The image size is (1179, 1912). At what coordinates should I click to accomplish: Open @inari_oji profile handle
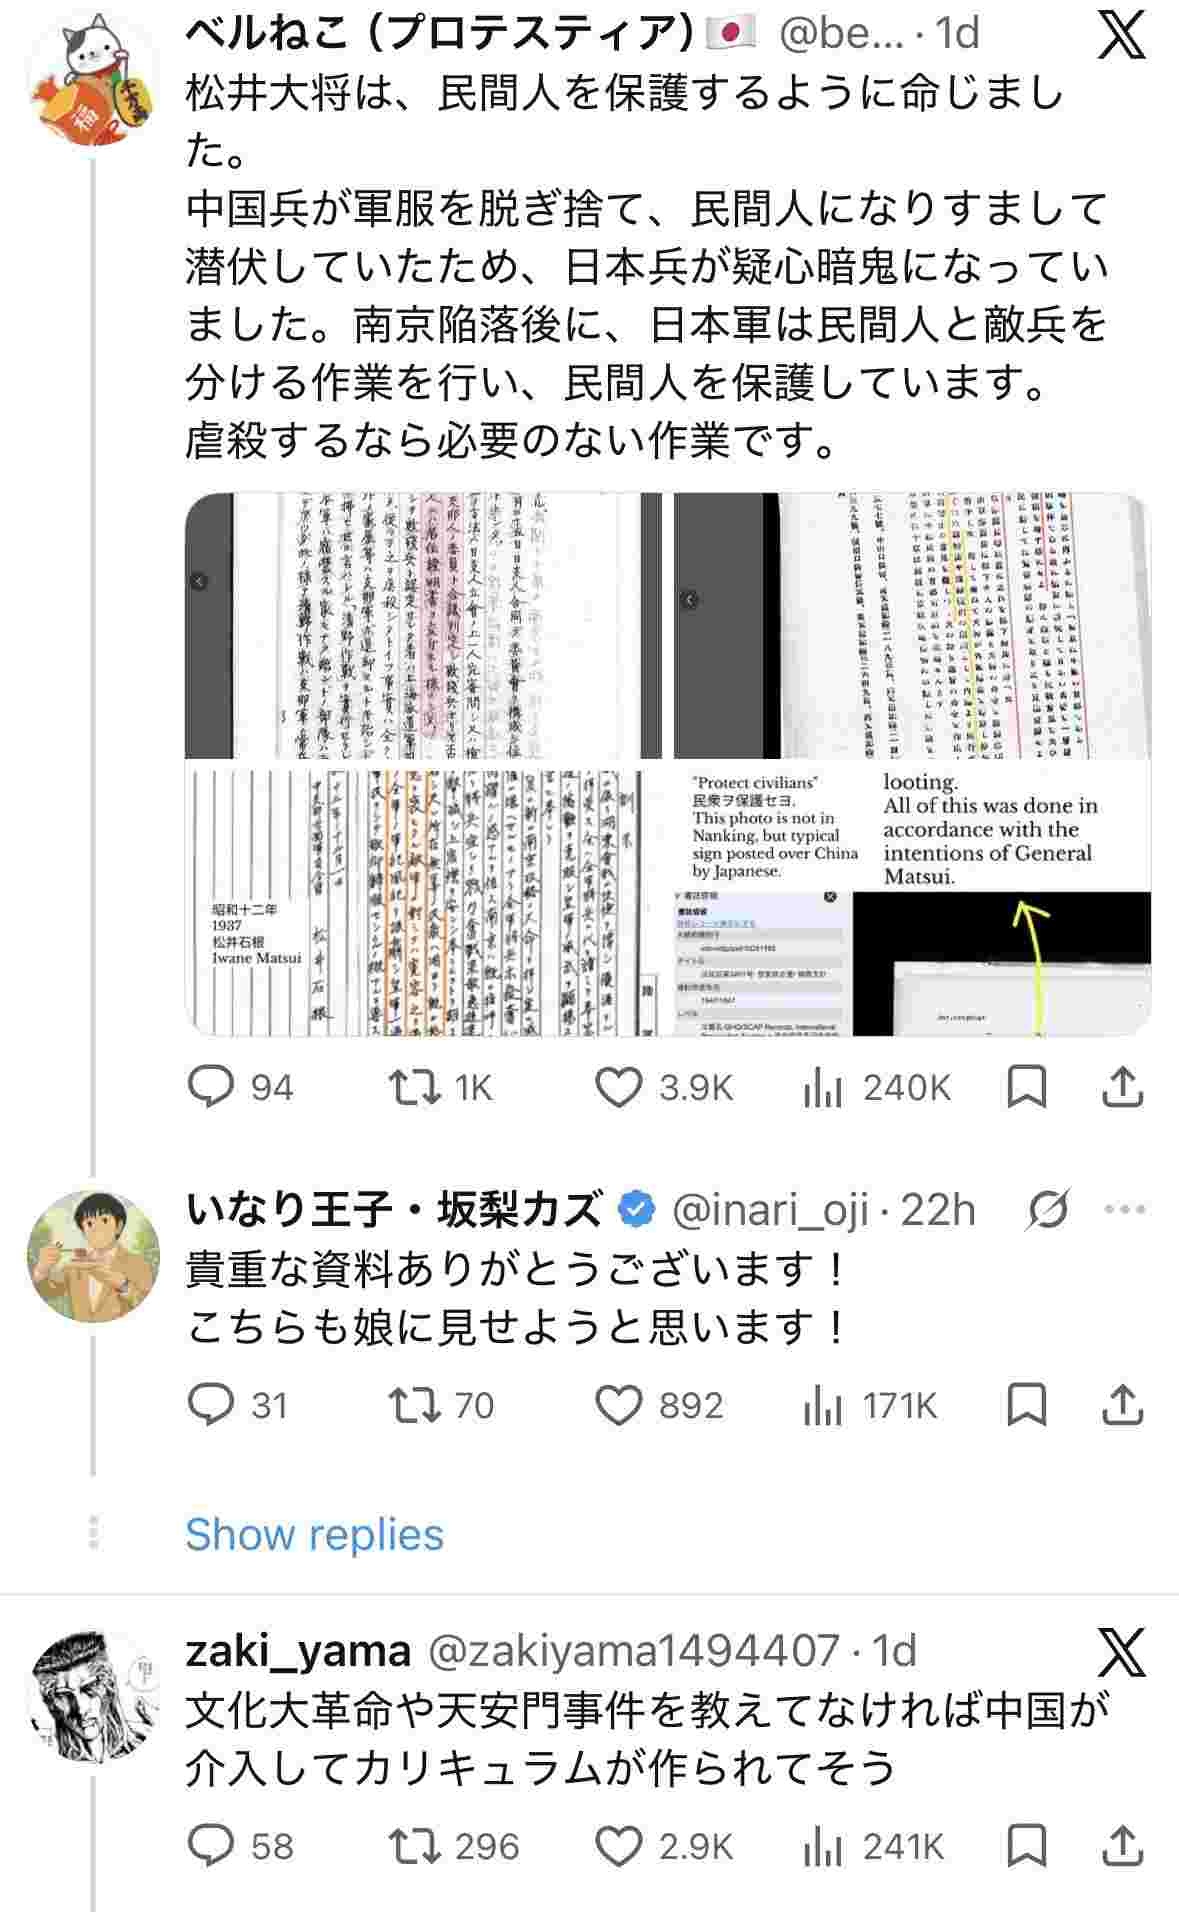(769, 1210)
